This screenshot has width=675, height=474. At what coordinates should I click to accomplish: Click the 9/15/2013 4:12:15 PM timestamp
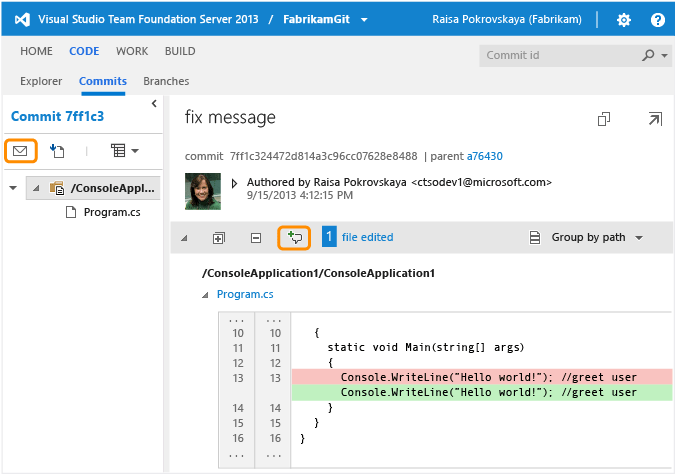pos(300,195)
